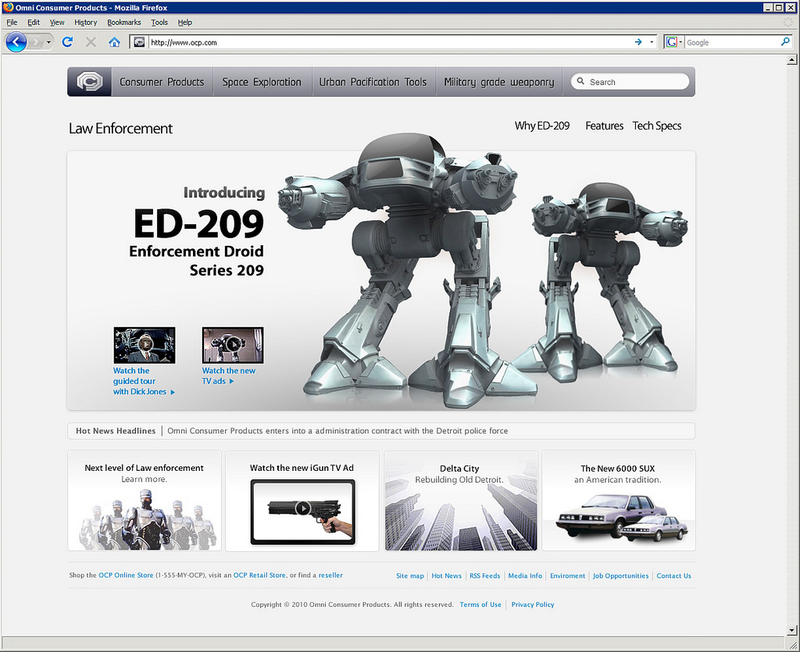
Task: Click the reseller link
Action: pyautogui.click(x=331, y=575)
